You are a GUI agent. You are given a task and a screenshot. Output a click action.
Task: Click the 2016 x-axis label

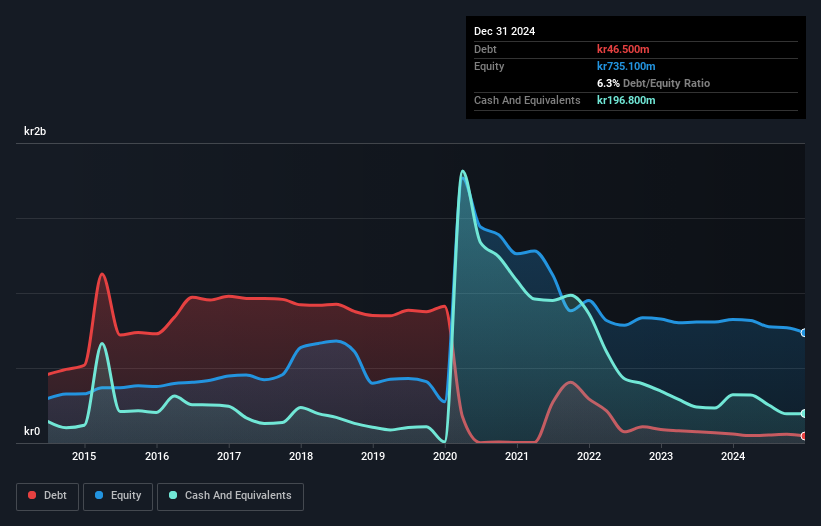click(157, 456)
